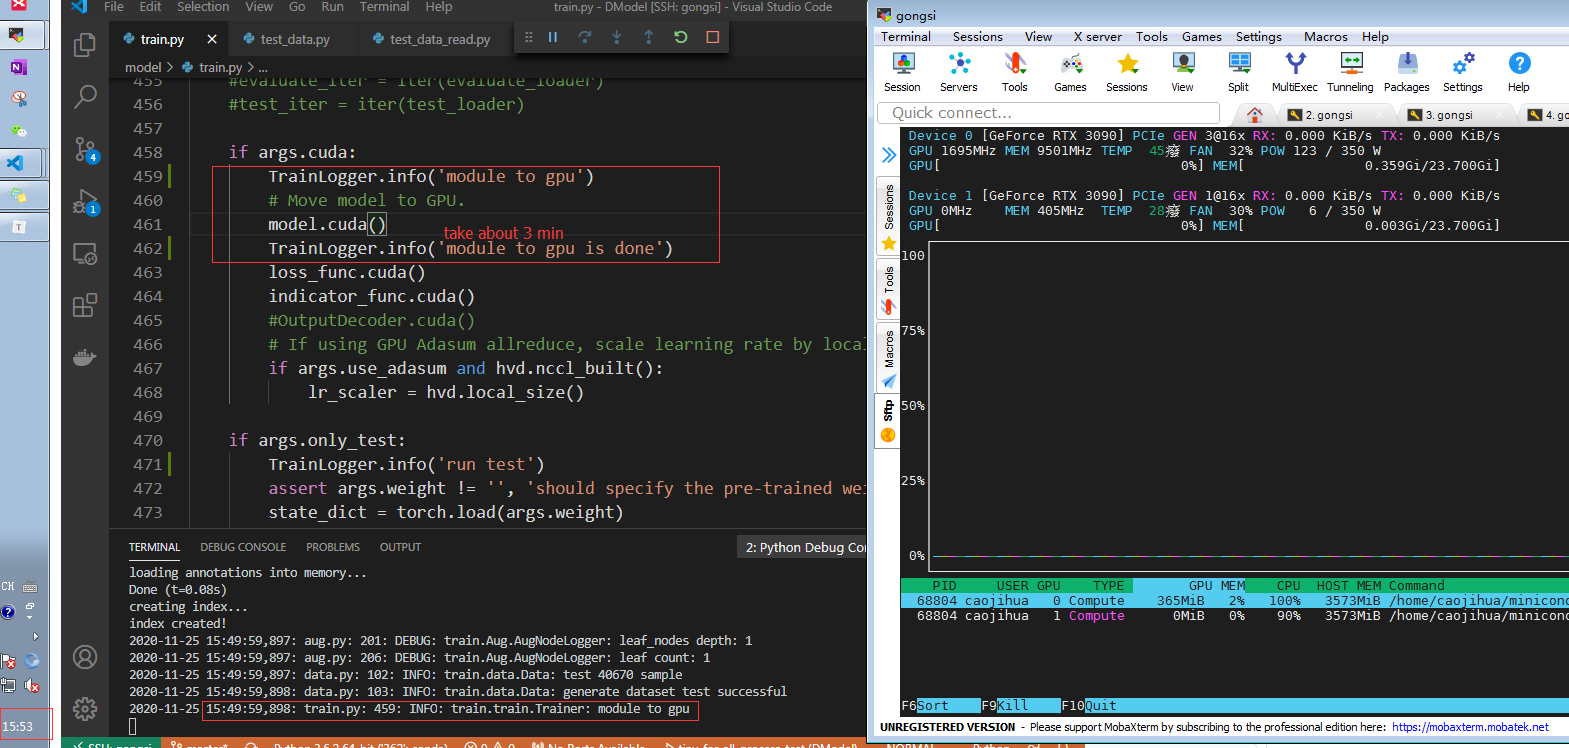
Task: Click F9 Kill in the nvtop footer
Action: point(1018,705)
